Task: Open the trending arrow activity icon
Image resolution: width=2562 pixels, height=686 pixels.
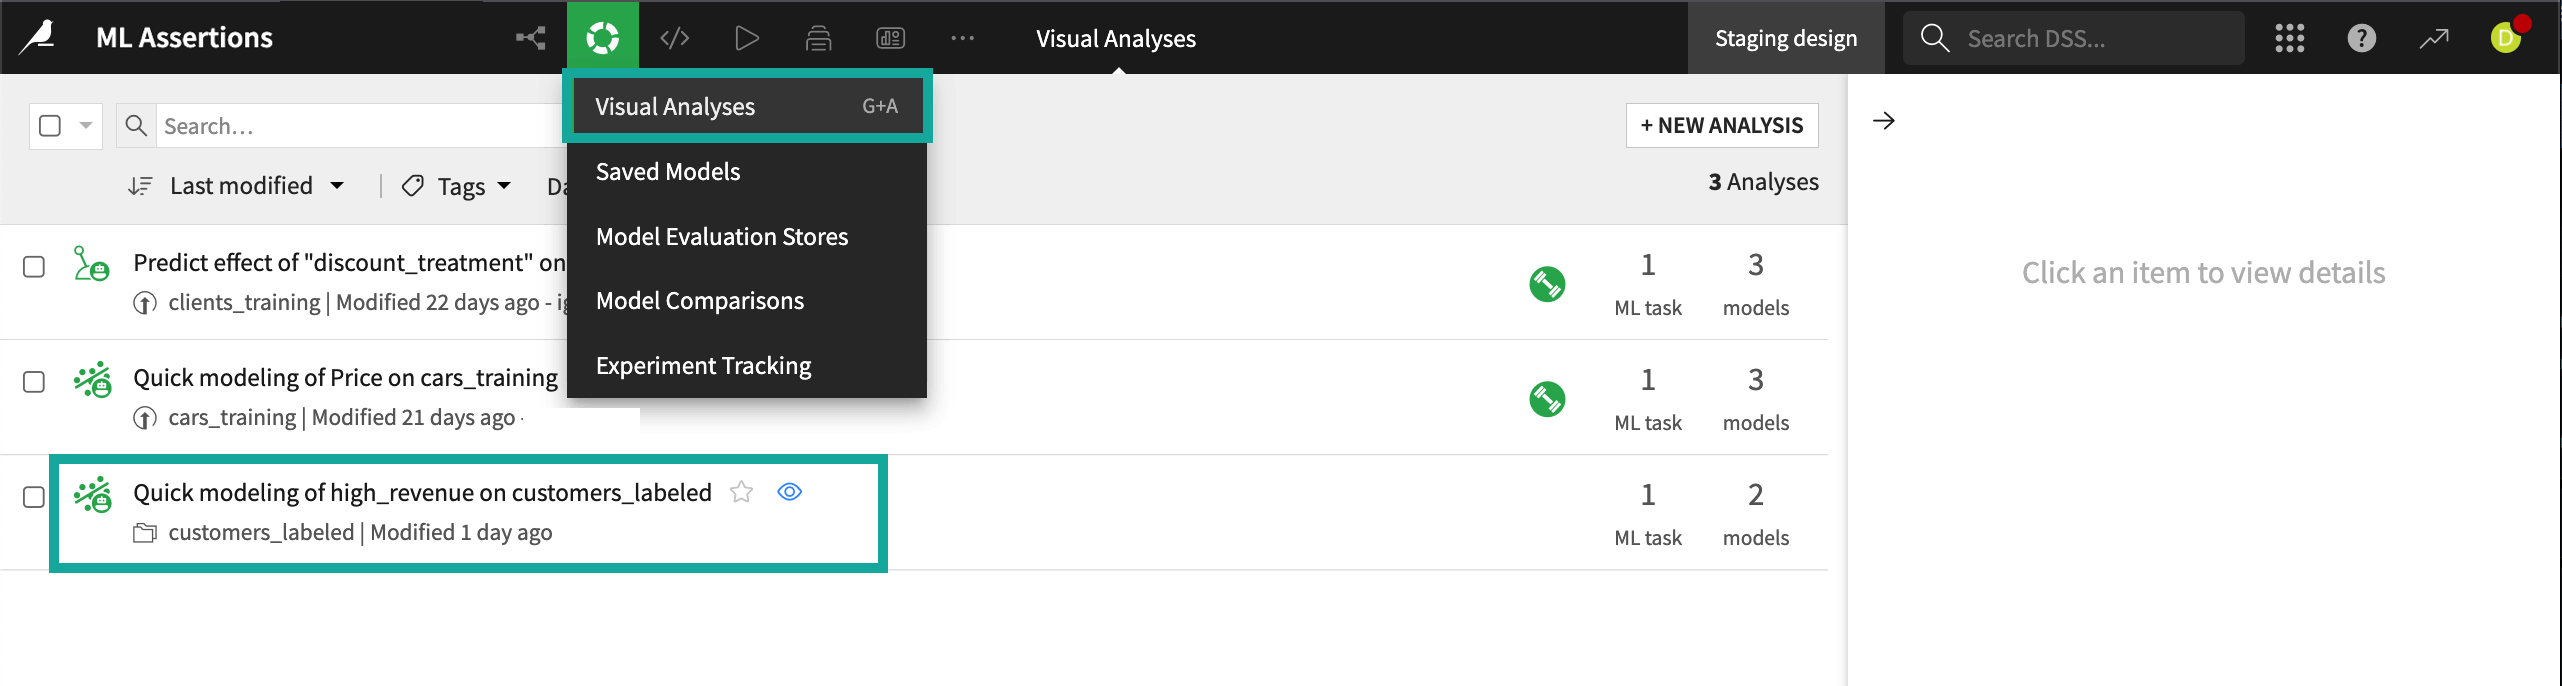Action: point(2434,37)
